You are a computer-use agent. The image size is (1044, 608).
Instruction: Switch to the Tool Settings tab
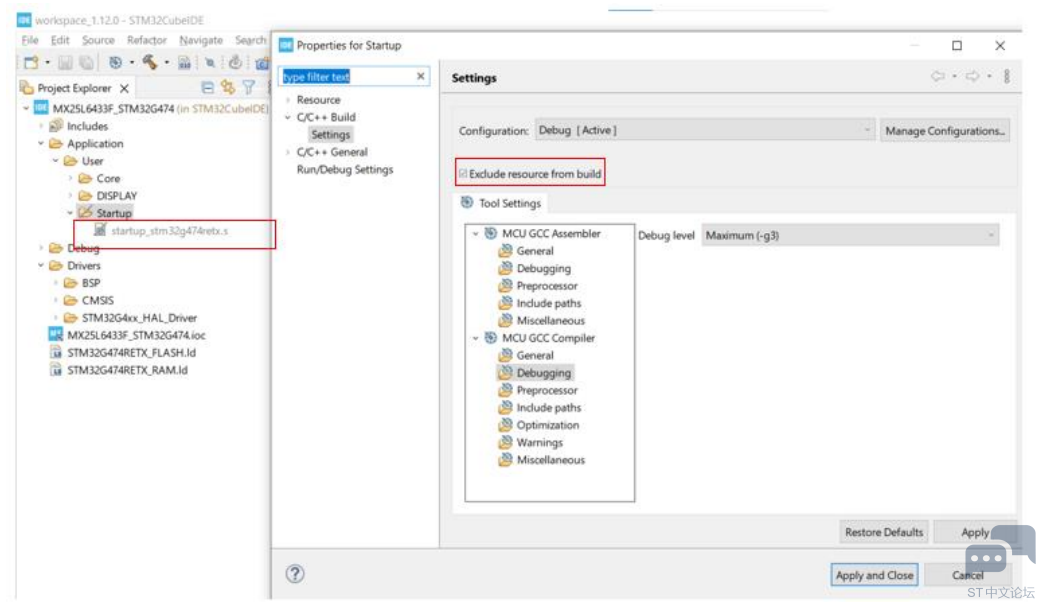pyautogui.click(x=501, y=203)
